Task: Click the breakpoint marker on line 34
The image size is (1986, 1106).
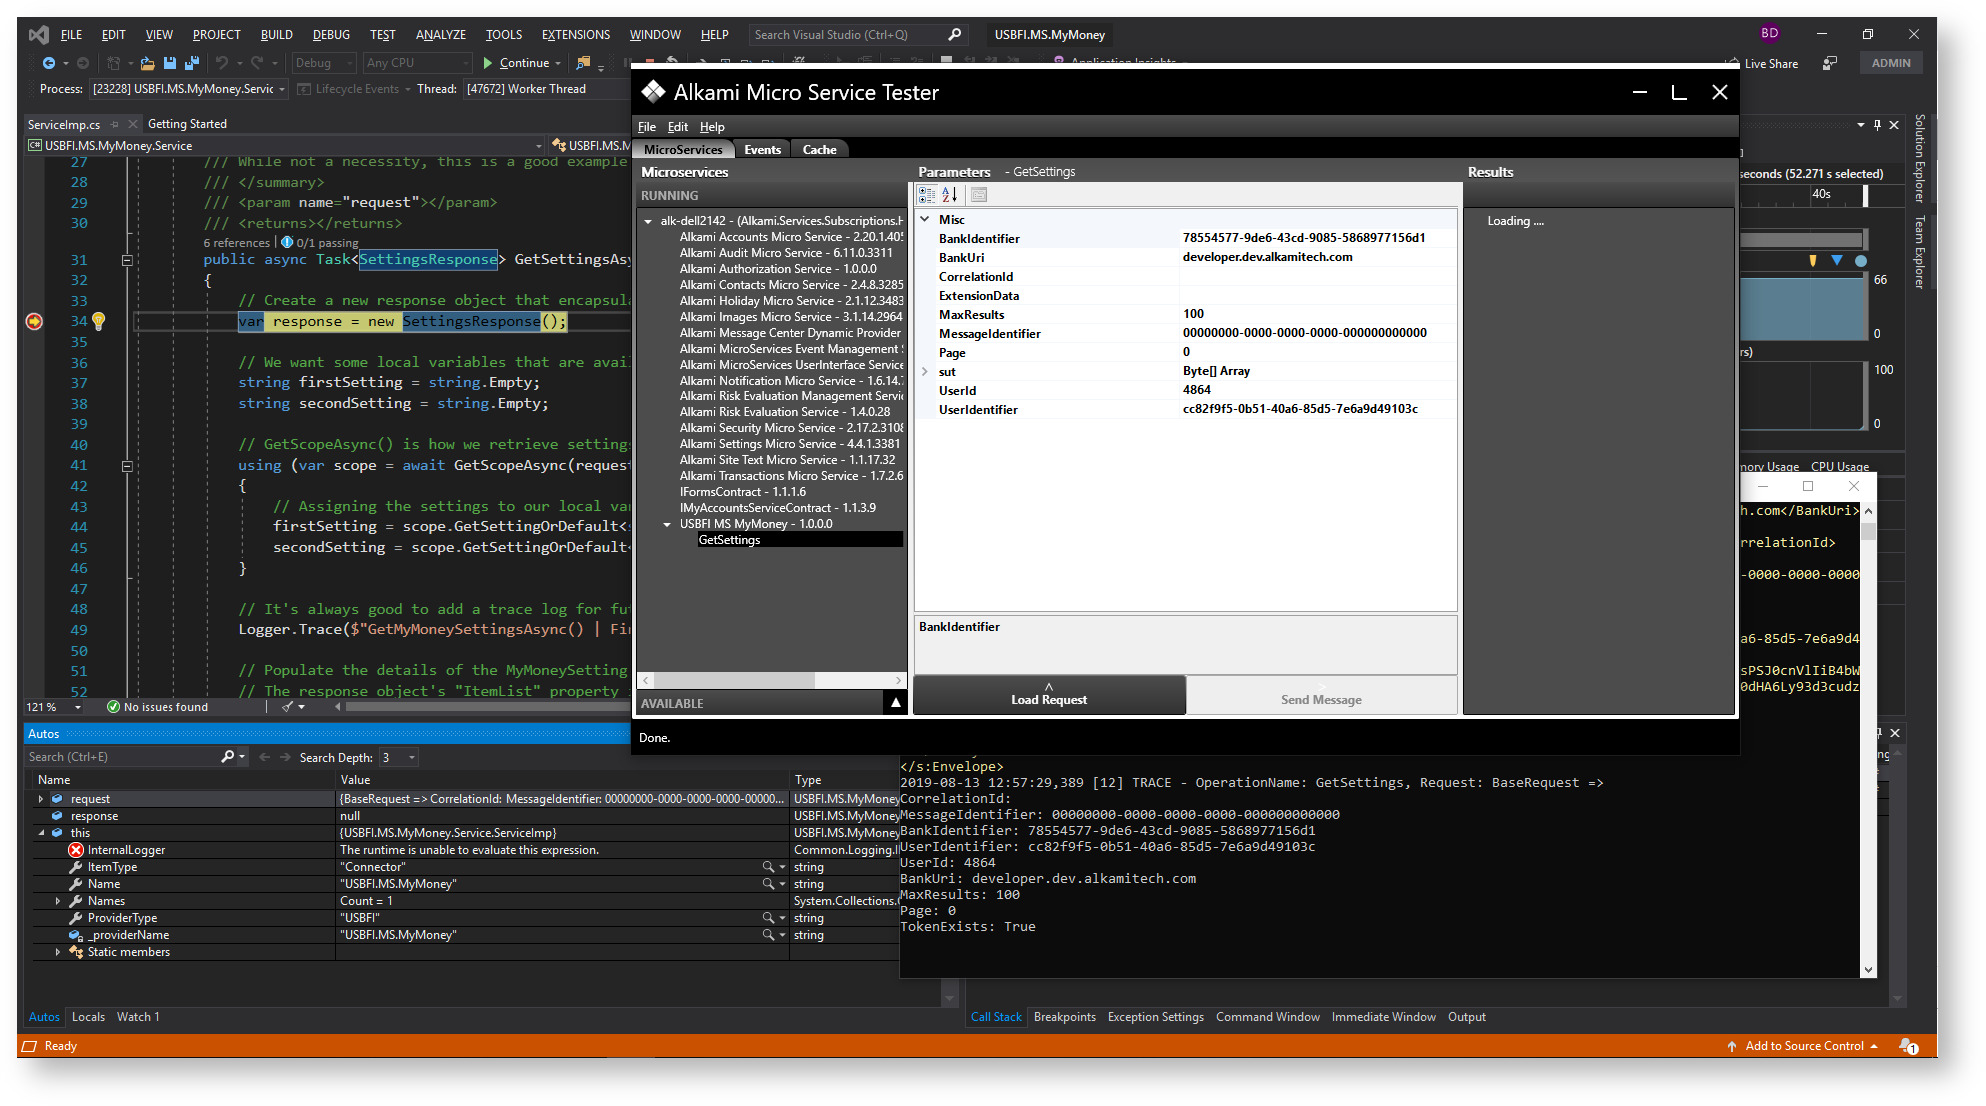Action: click(x=34, y=321)
